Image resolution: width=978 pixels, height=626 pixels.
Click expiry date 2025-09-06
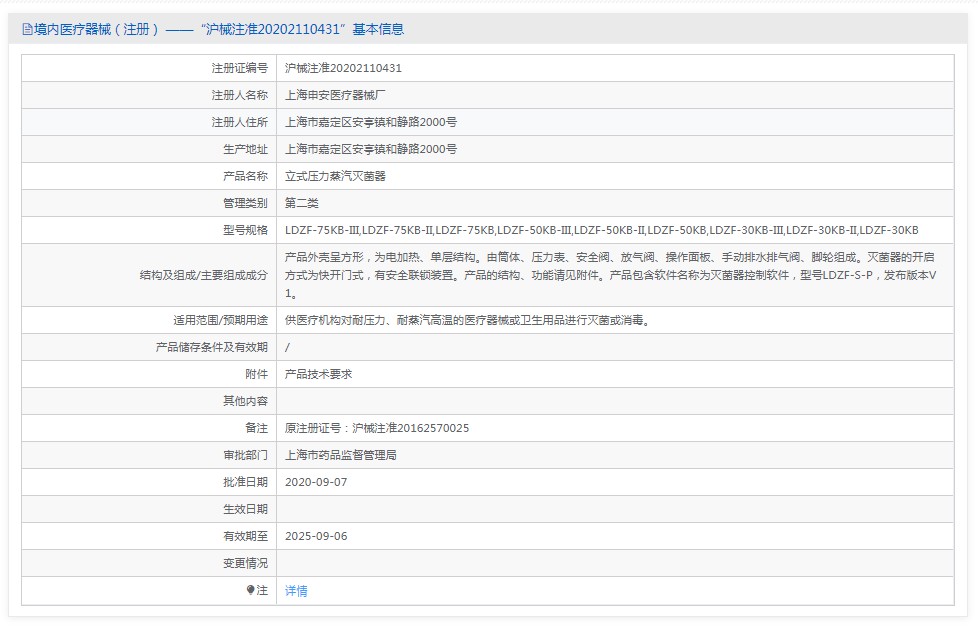coord(316,536)
